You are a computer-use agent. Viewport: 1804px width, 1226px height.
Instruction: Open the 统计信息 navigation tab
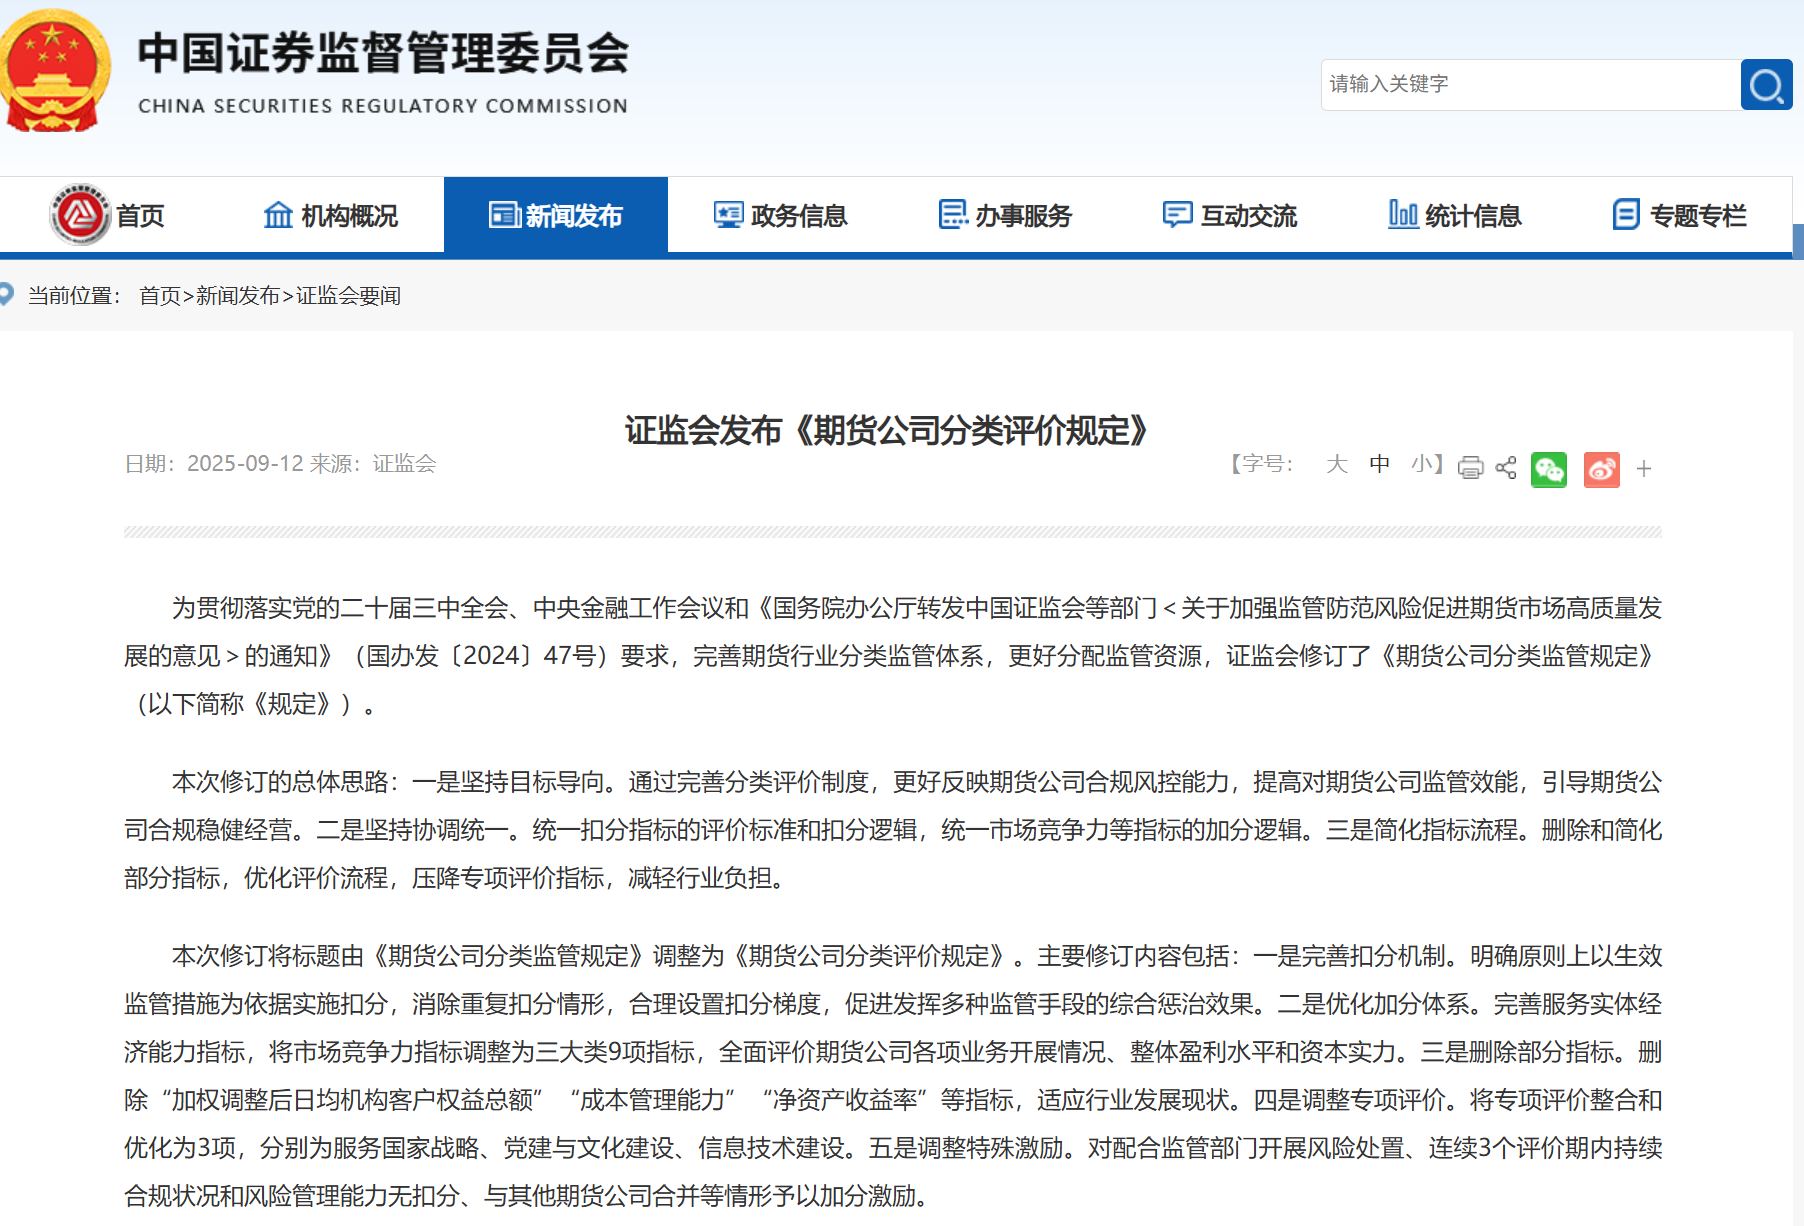(1454, 215)
